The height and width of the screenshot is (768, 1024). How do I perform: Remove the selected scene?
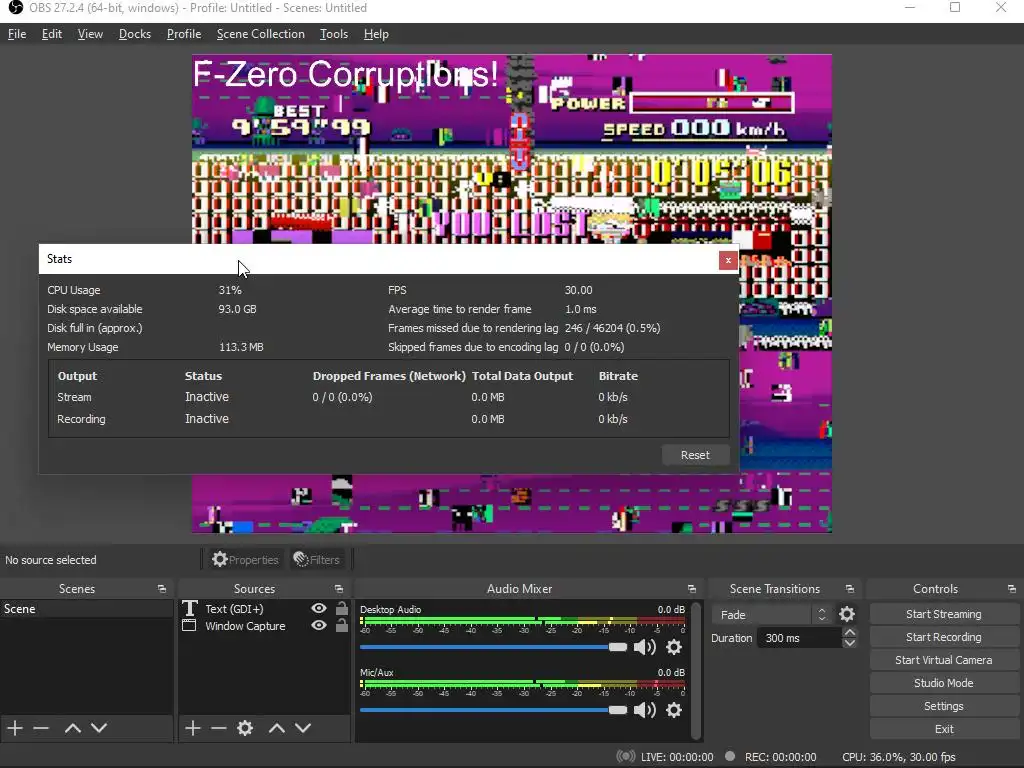[x=41, y=728]
